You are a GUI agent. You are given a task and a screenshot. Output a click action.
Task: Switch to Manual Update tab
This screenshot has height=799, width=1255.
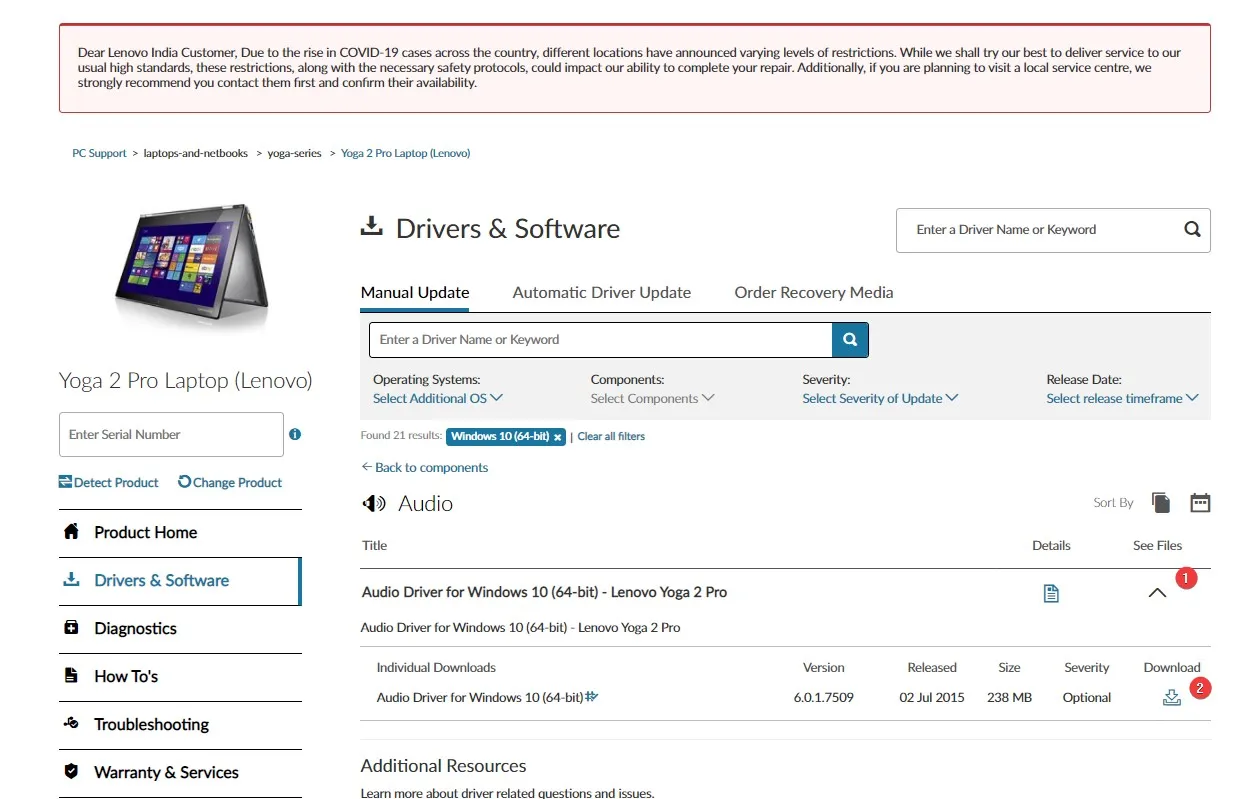pyautogui.click(x=415, y=293)
